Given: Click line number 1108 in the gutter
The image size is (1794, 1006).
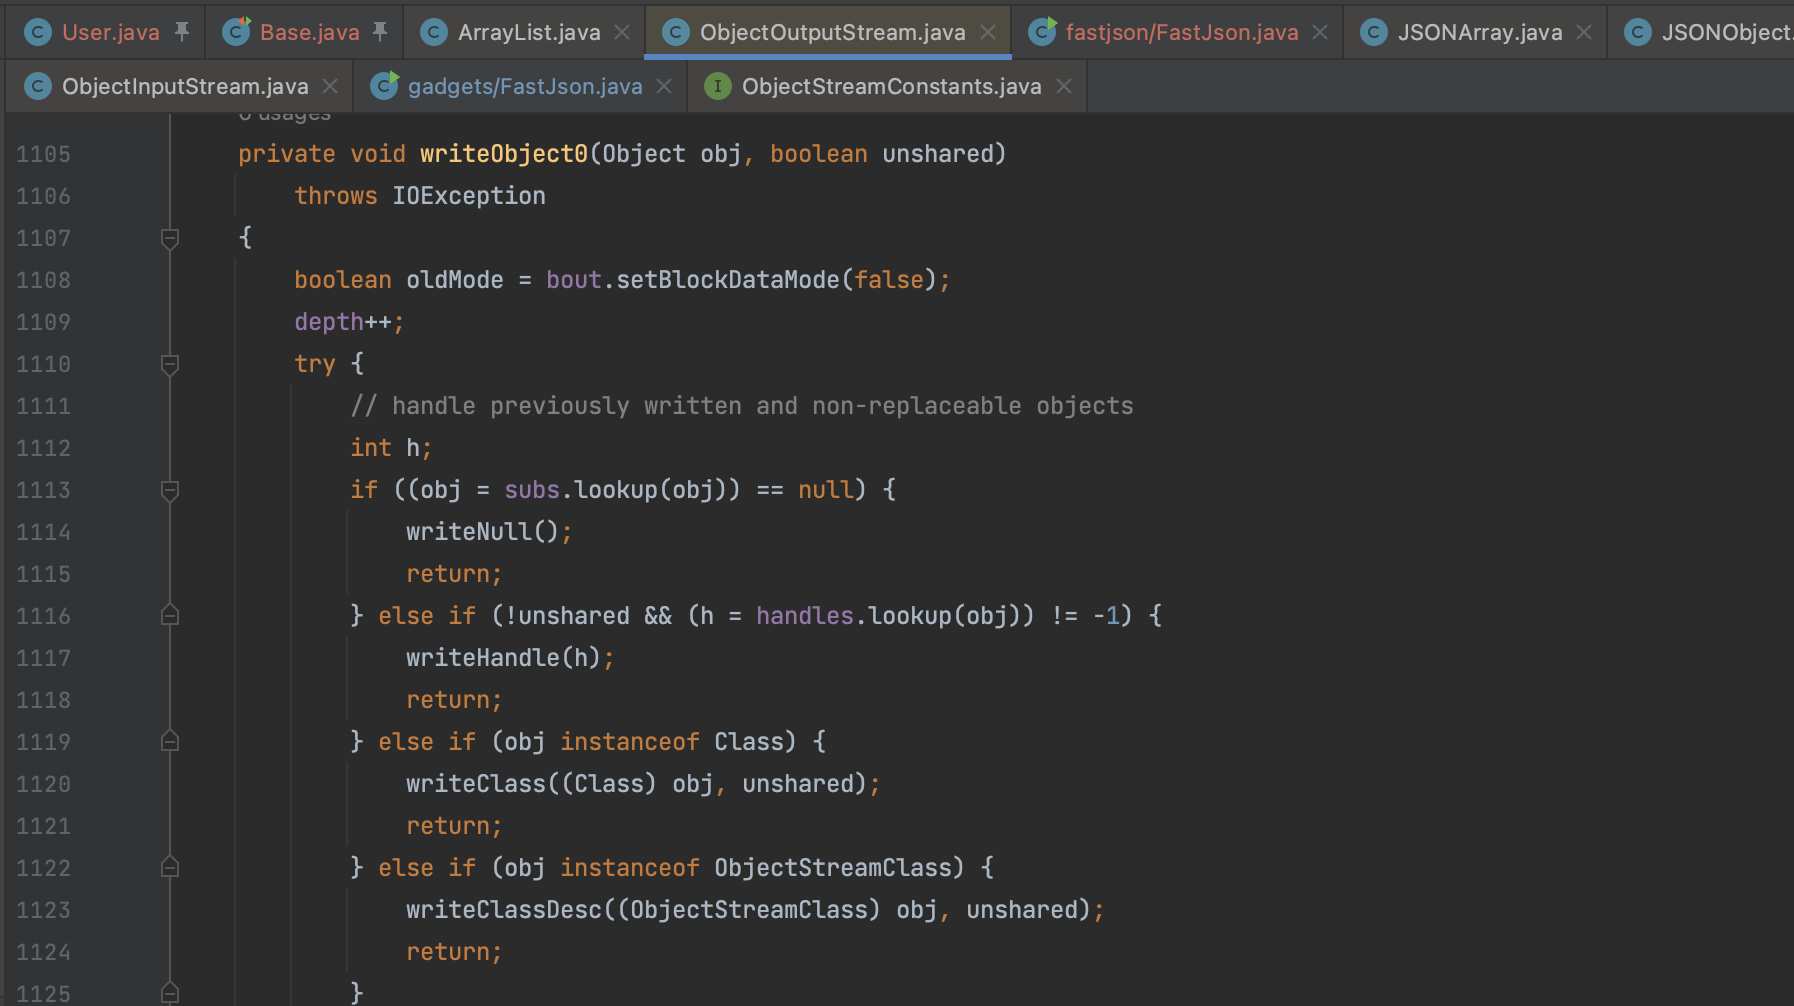Looking at the screenshot, I should 43,280.
